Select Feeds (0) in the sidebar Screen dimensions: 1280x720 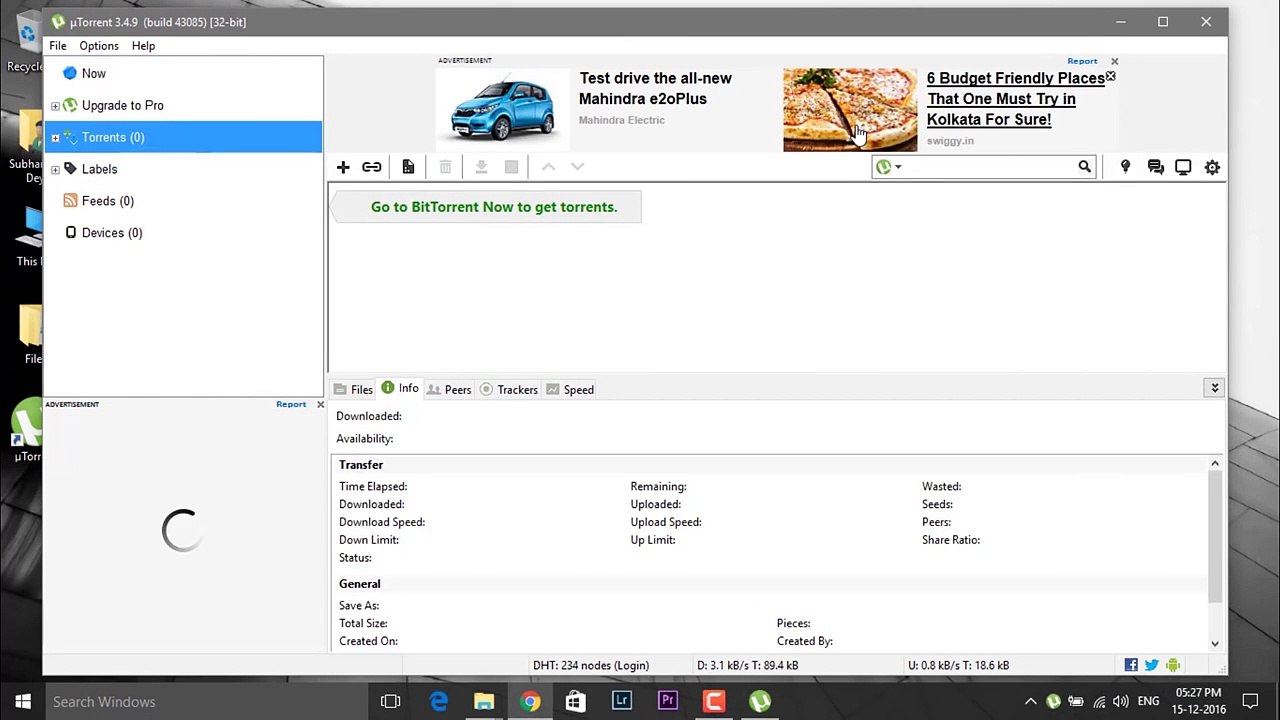pyautogui.click(x=108, y=201)
